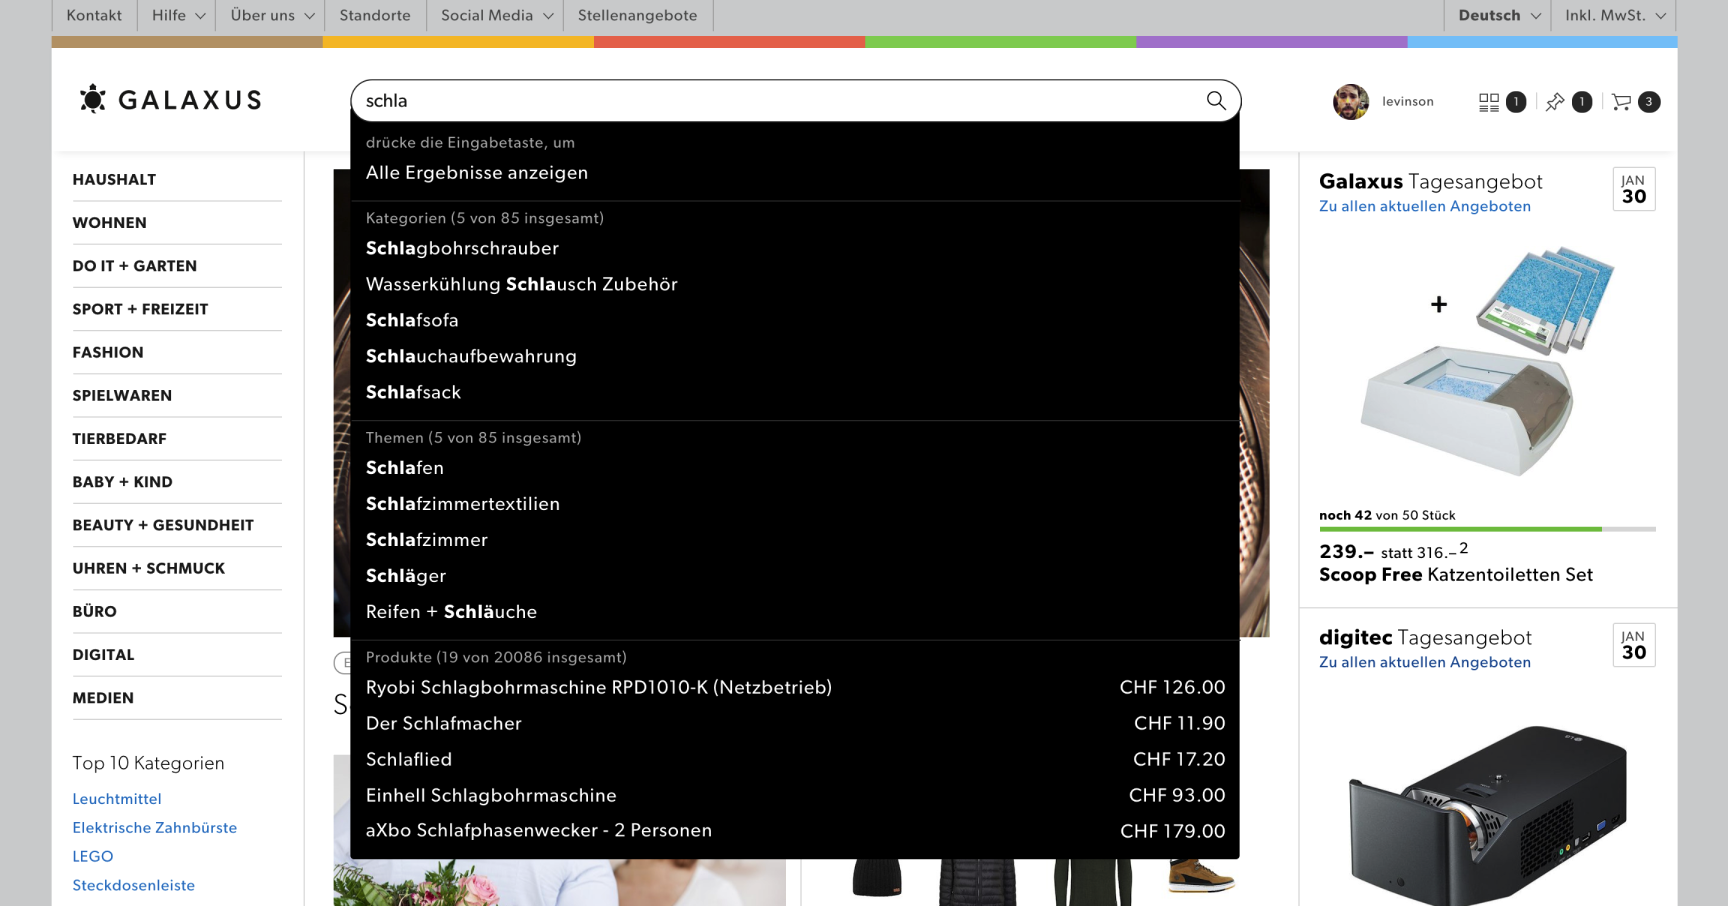Image resolution: width=1728 pixels, height=906 pixels.
Task: Click the Scoop Free Katzentoiletten image
Action: pyautogui.click(x=1487, y=360)
